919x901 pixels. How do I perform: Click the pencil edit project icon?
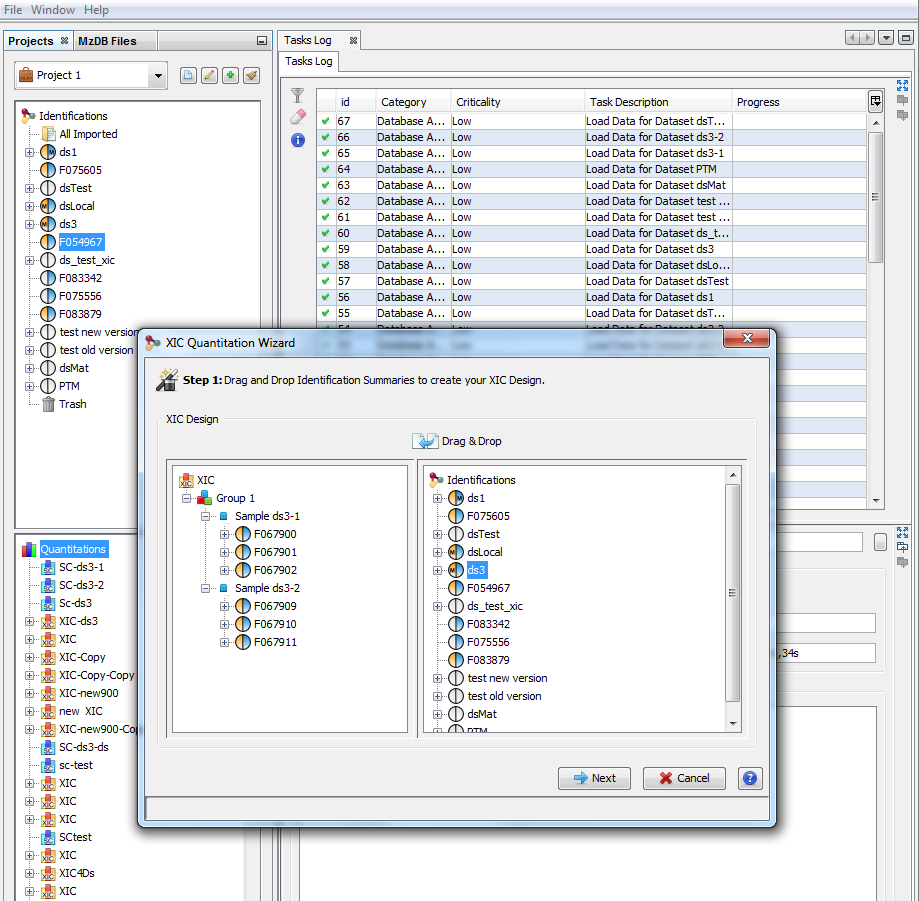click(209, 76)
